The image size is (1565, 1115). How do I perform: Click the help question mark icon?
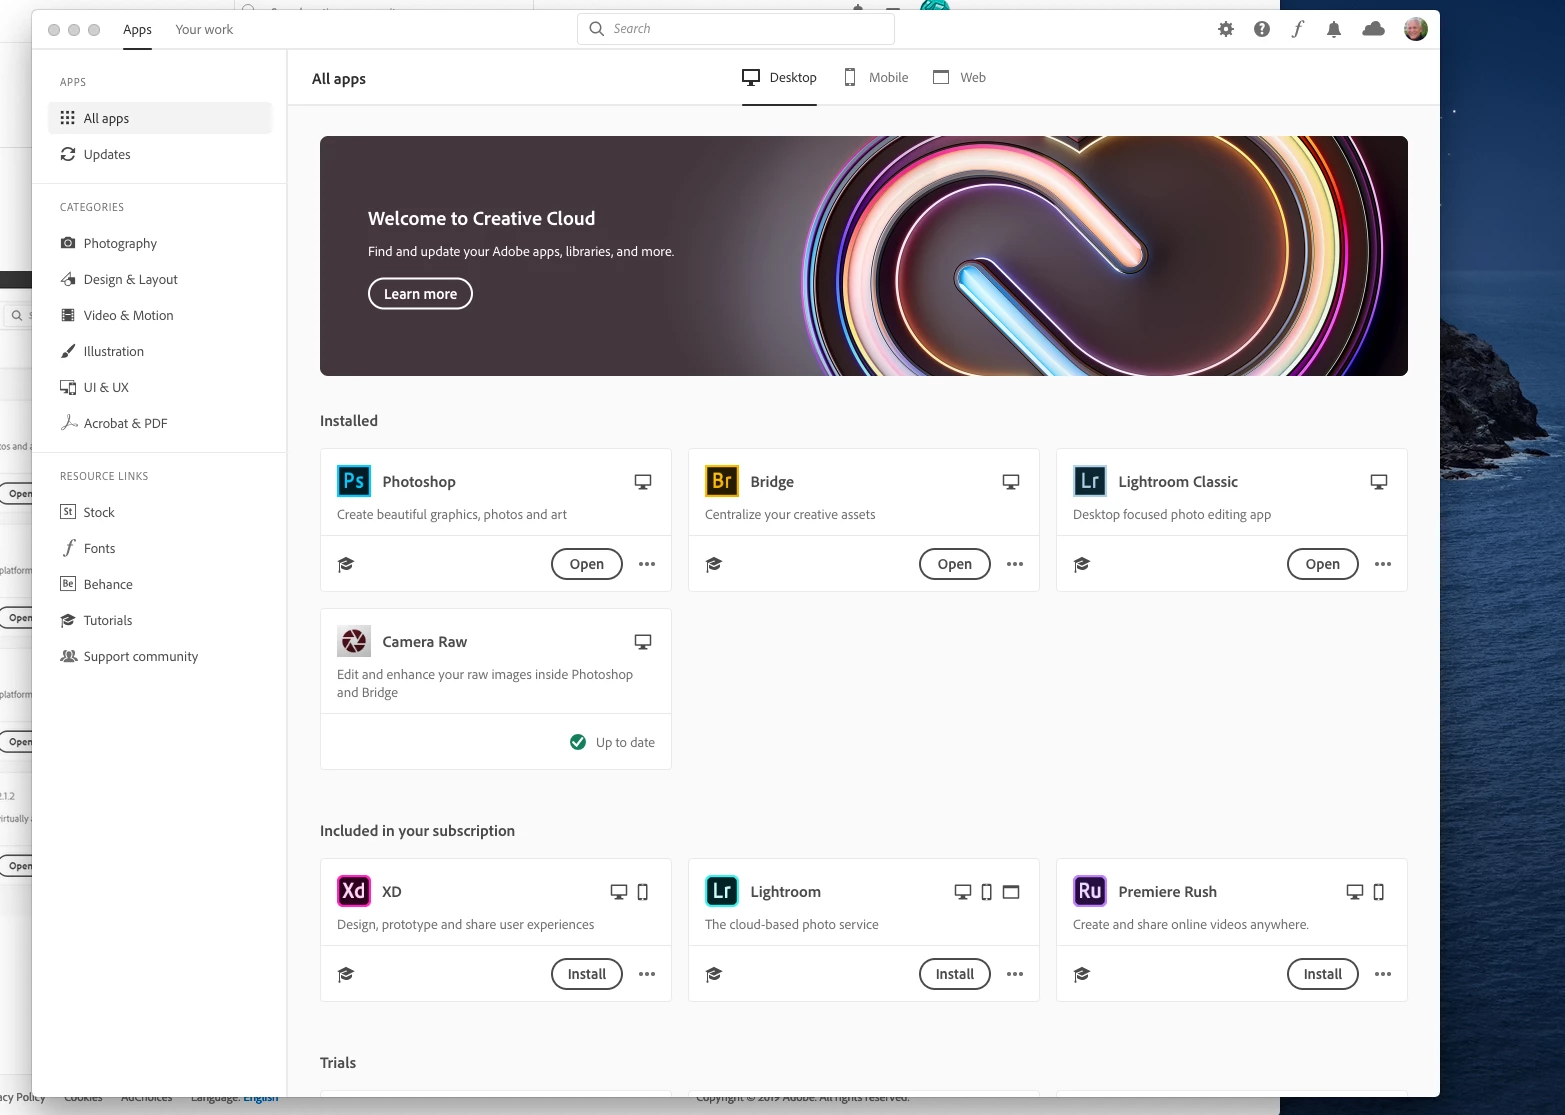(x=1262, y=29)
